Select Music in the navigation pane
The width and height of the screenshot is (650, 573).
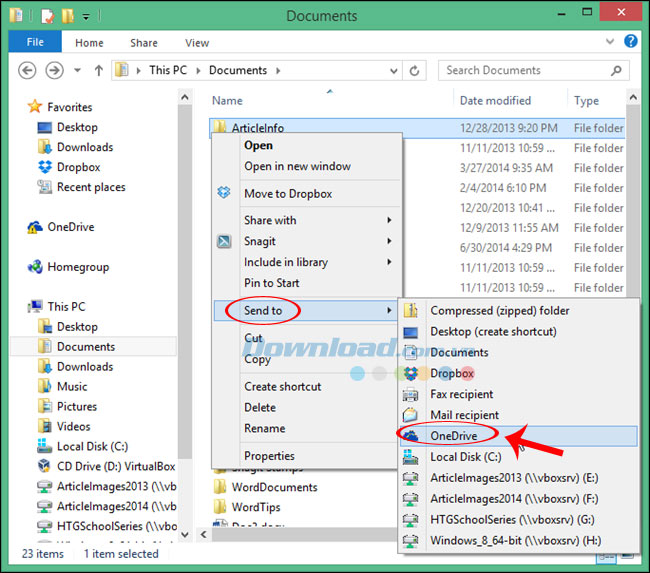(72, 386)
